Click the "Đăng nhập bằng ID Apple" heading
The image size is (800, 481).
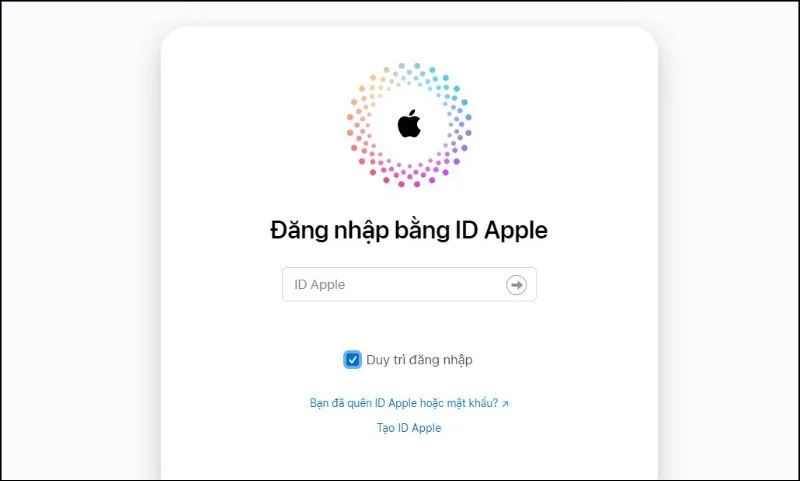pos(409,231)
